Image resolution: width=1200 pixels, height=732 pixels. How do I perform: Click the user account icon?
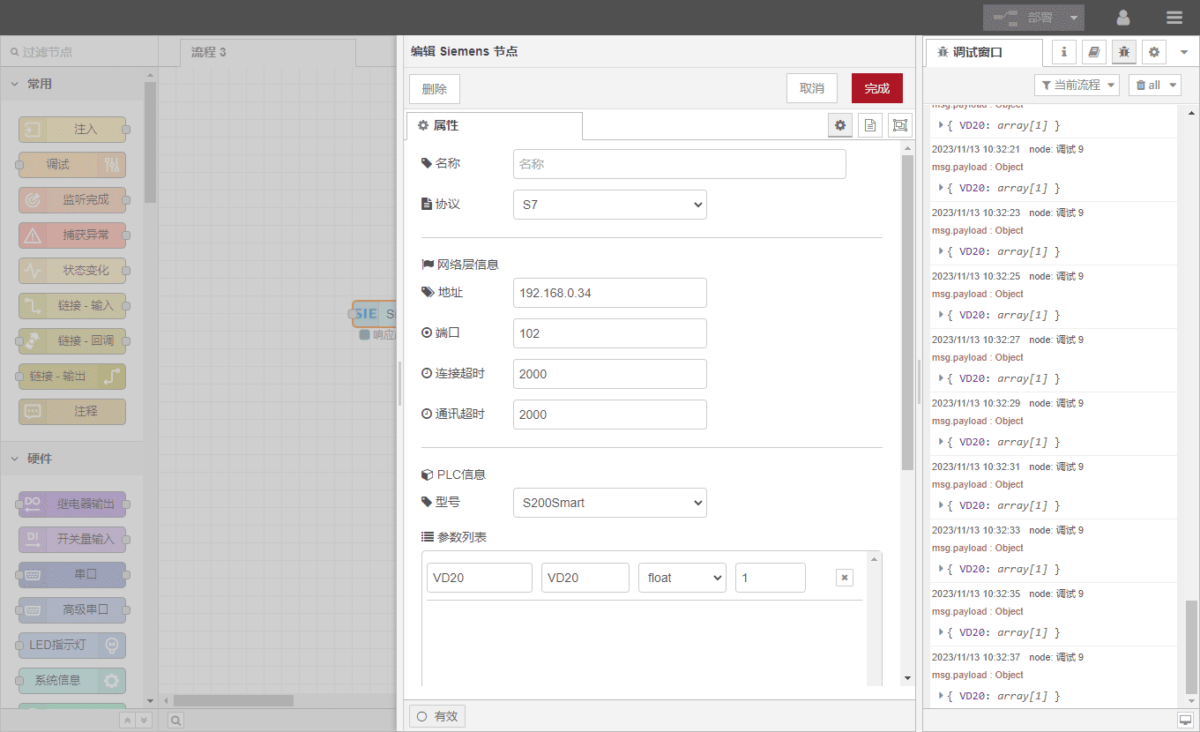(x=1123, y=18)
